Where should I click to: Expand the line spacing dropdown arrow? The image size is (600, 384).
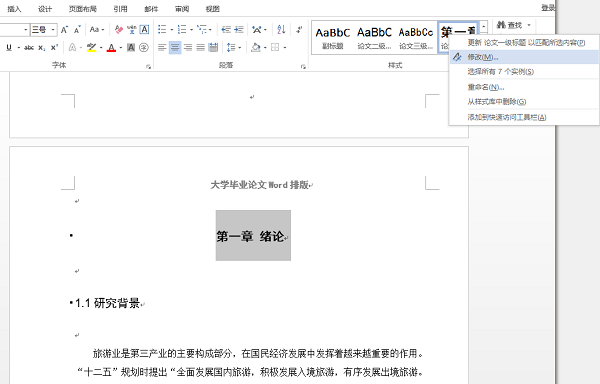pos(240,47)
